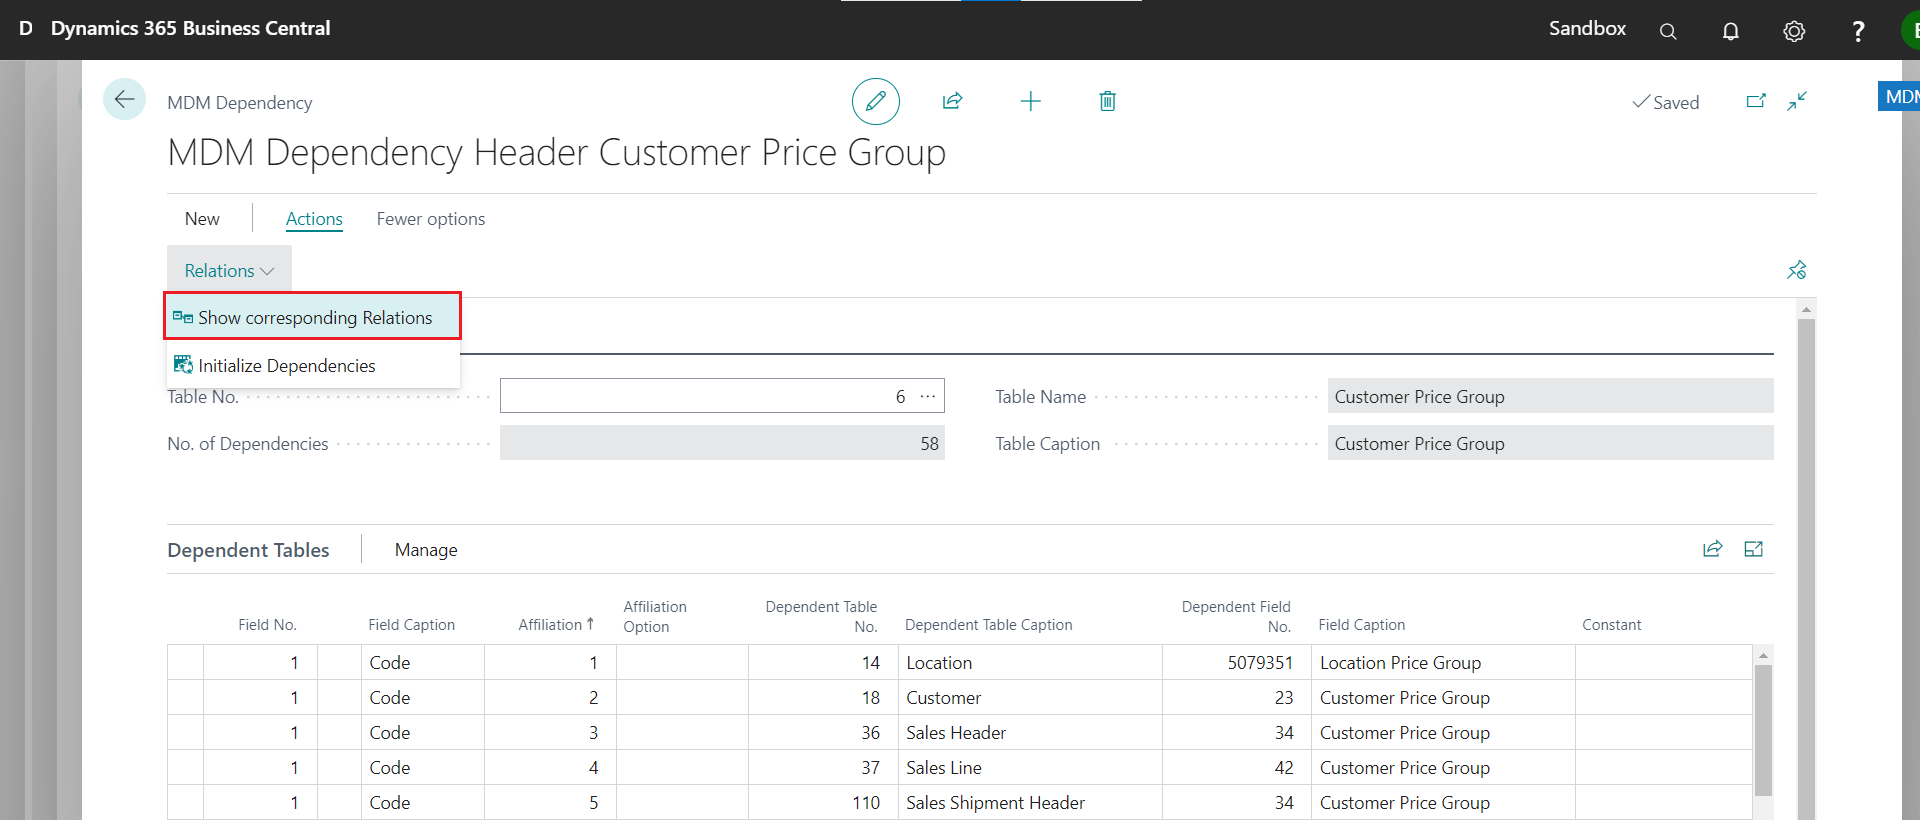1920x820 pixels.
Task: Click Dependent Field No. 42 cell
Action: (1237, 767)
